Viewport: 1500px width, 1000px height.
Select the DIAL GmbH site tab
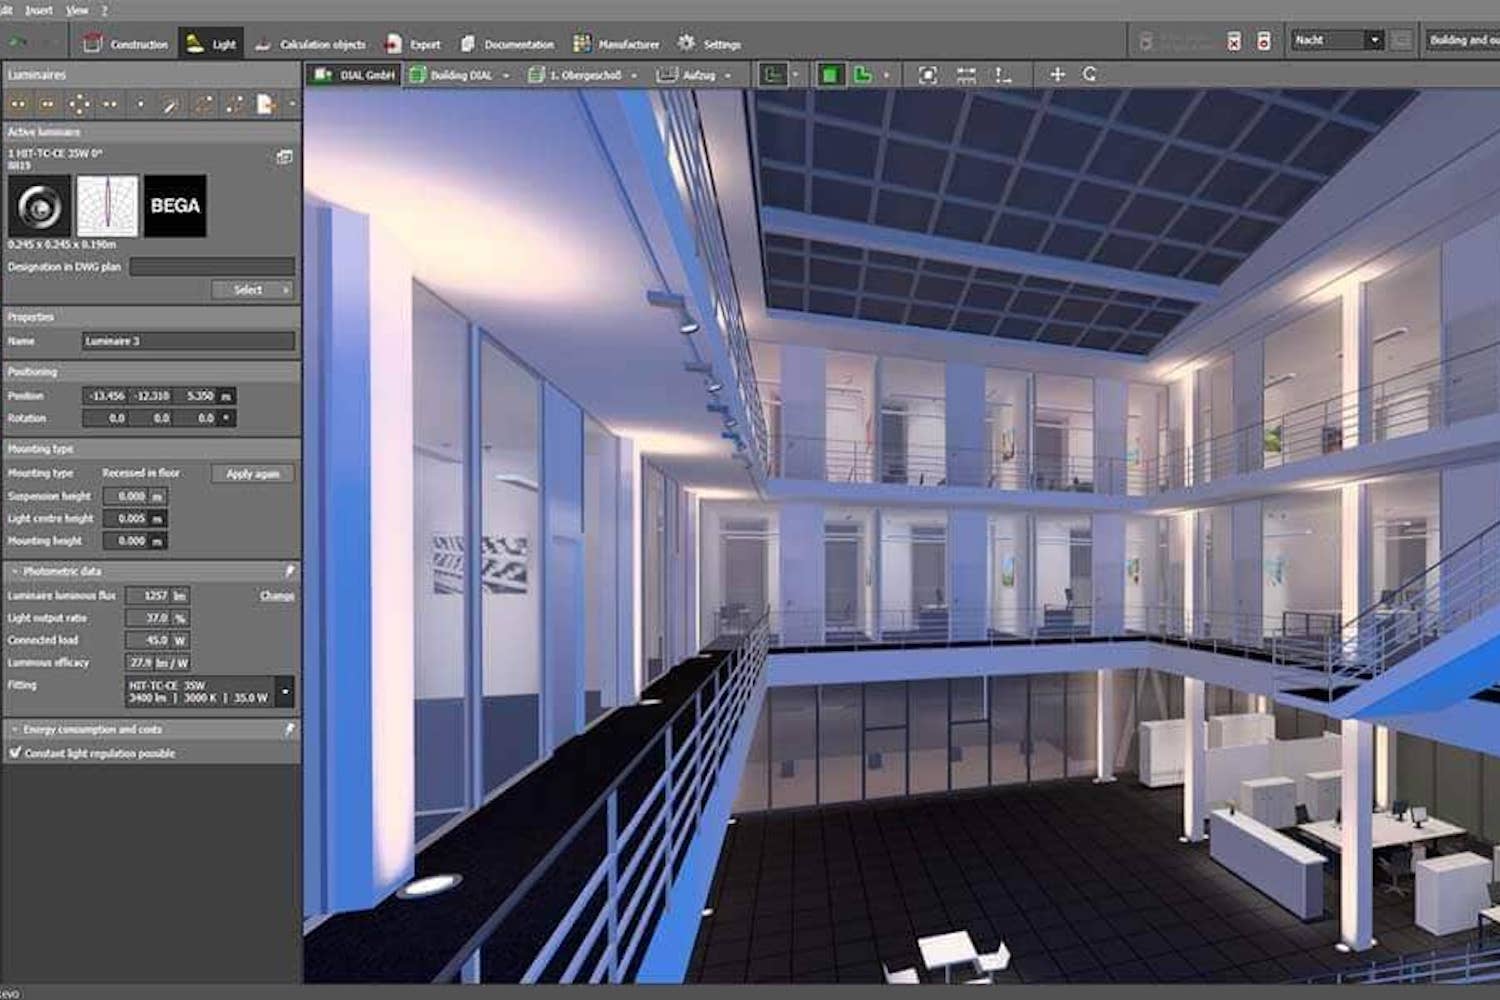(353, 75)
